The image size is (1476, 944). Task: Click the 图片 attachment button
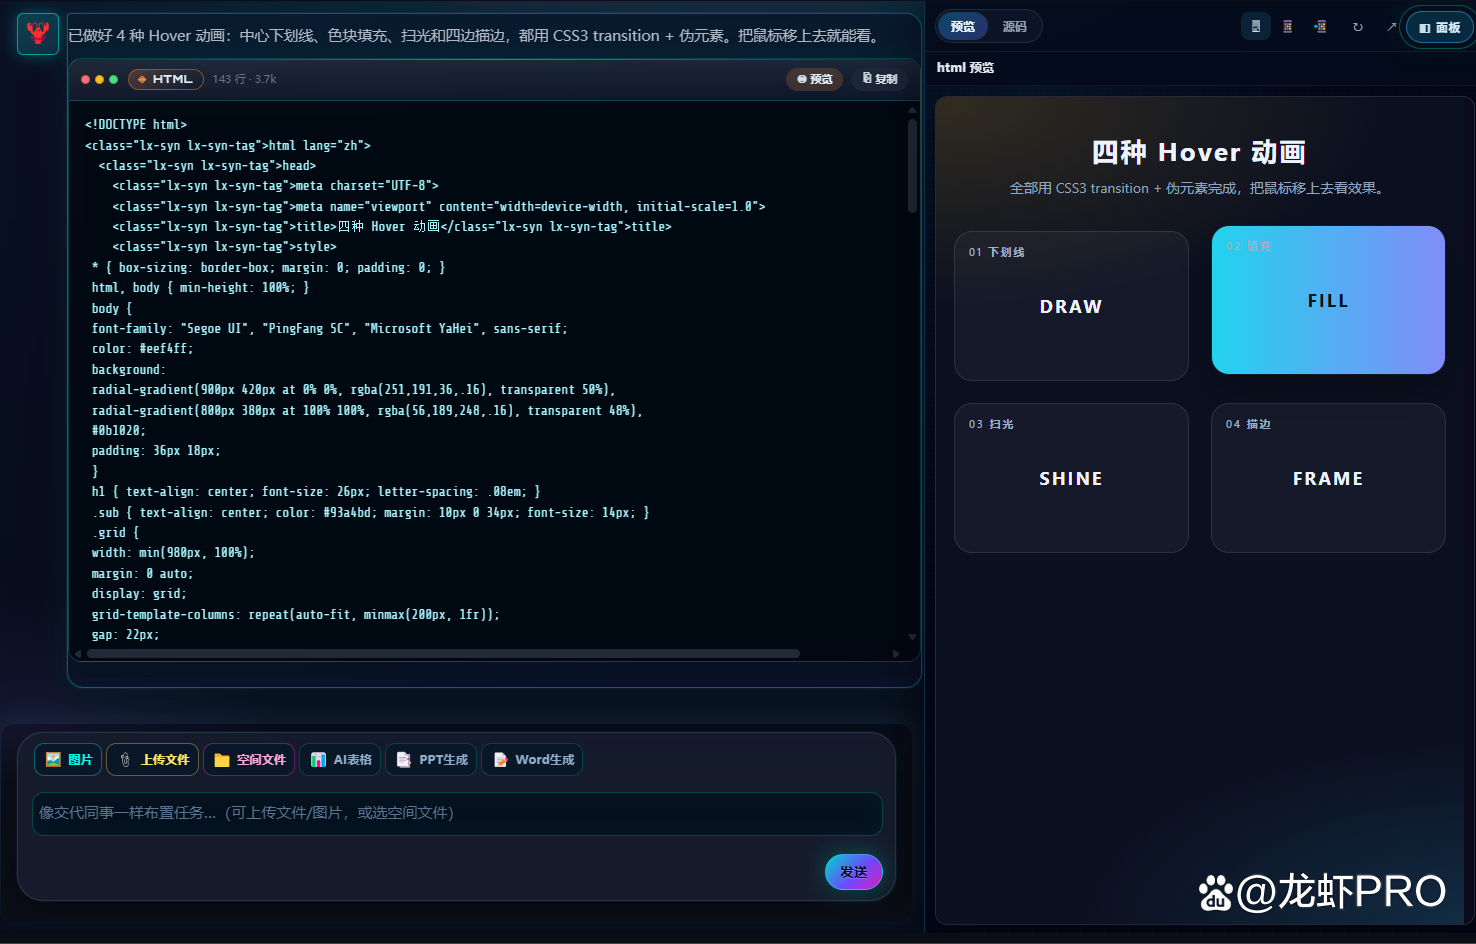pos(68,760)
